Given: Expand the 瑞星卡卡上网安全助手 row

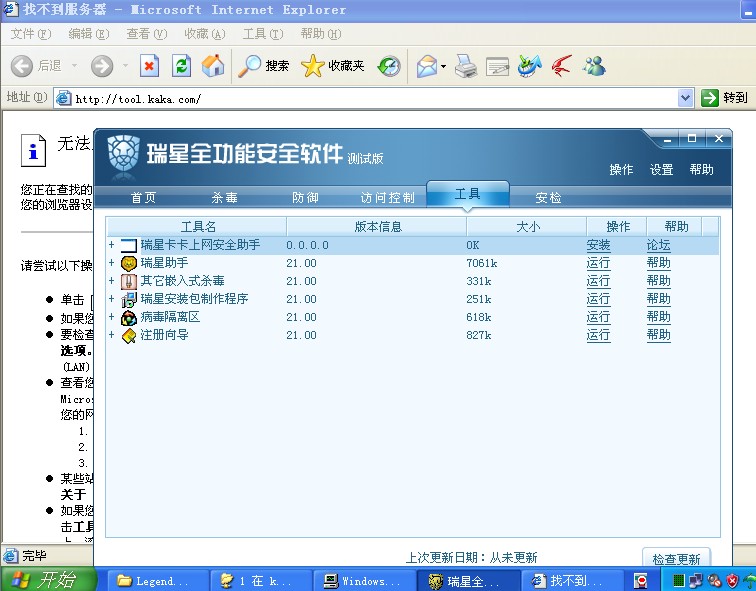Looking at the screenshot, I should point(111,244).
